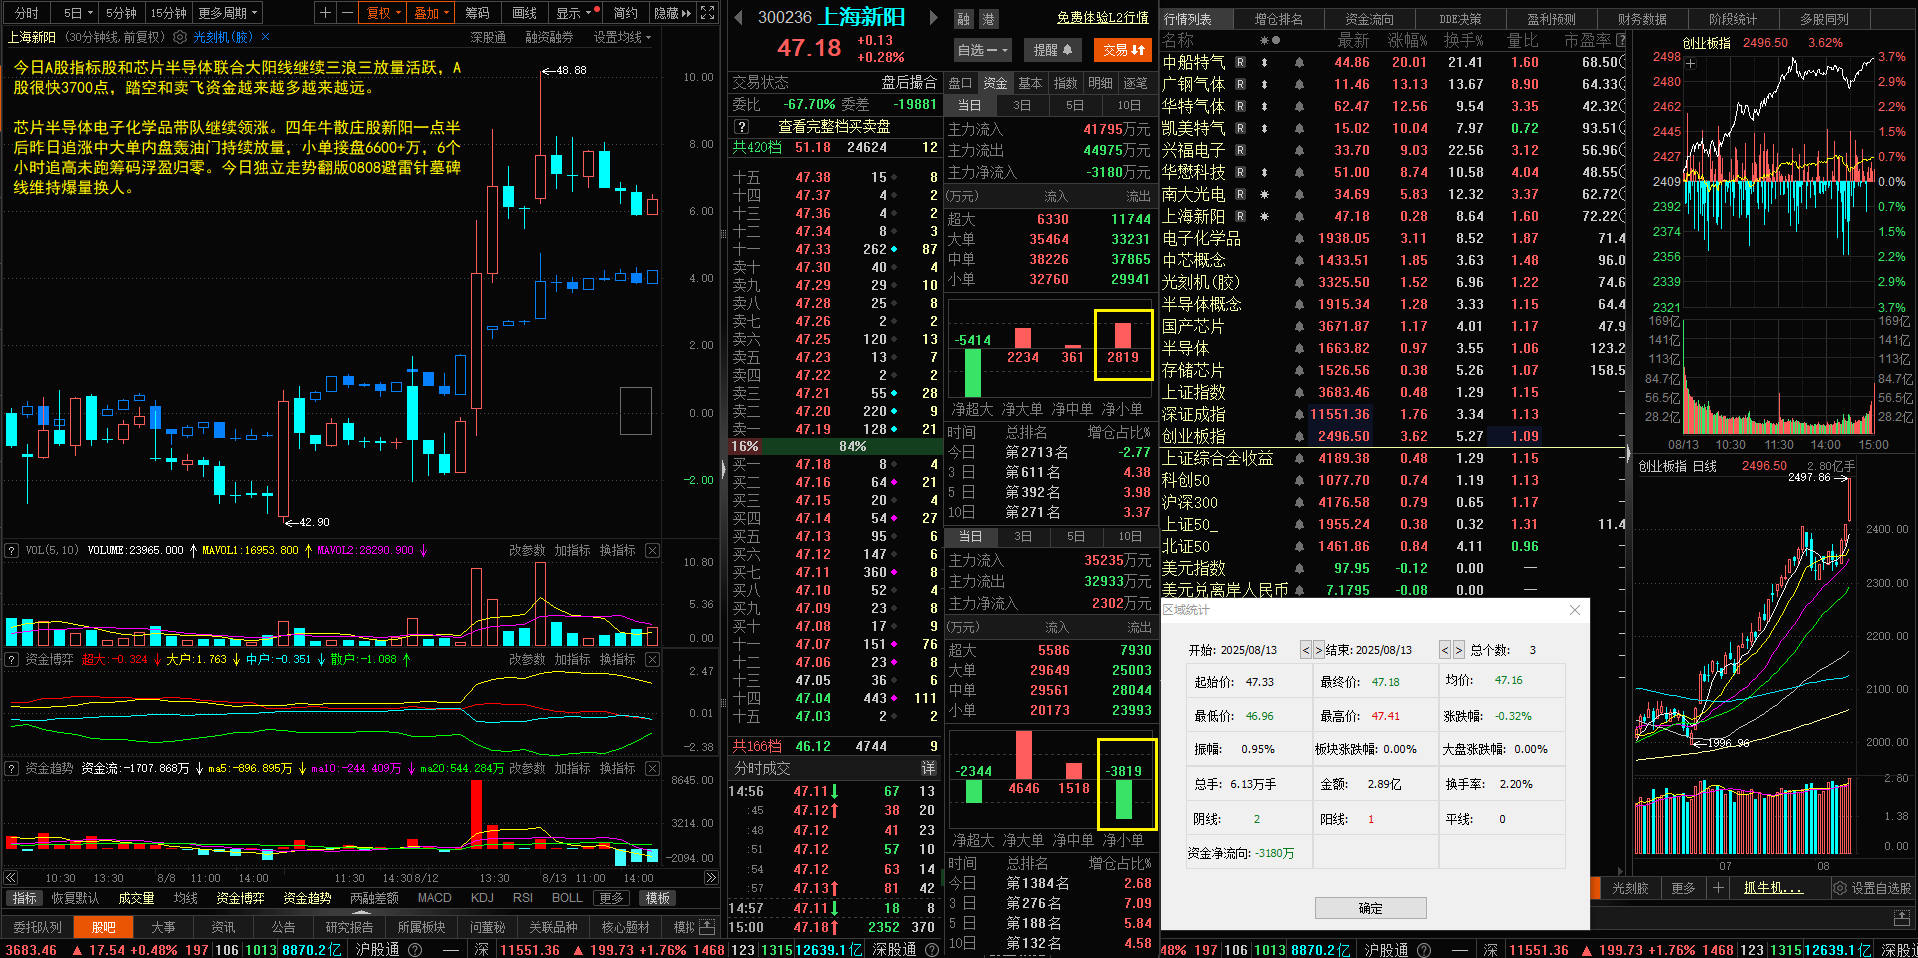Toggle 复权 price adjustment
The image size is (1918, 958).
(x=383, y=13)
